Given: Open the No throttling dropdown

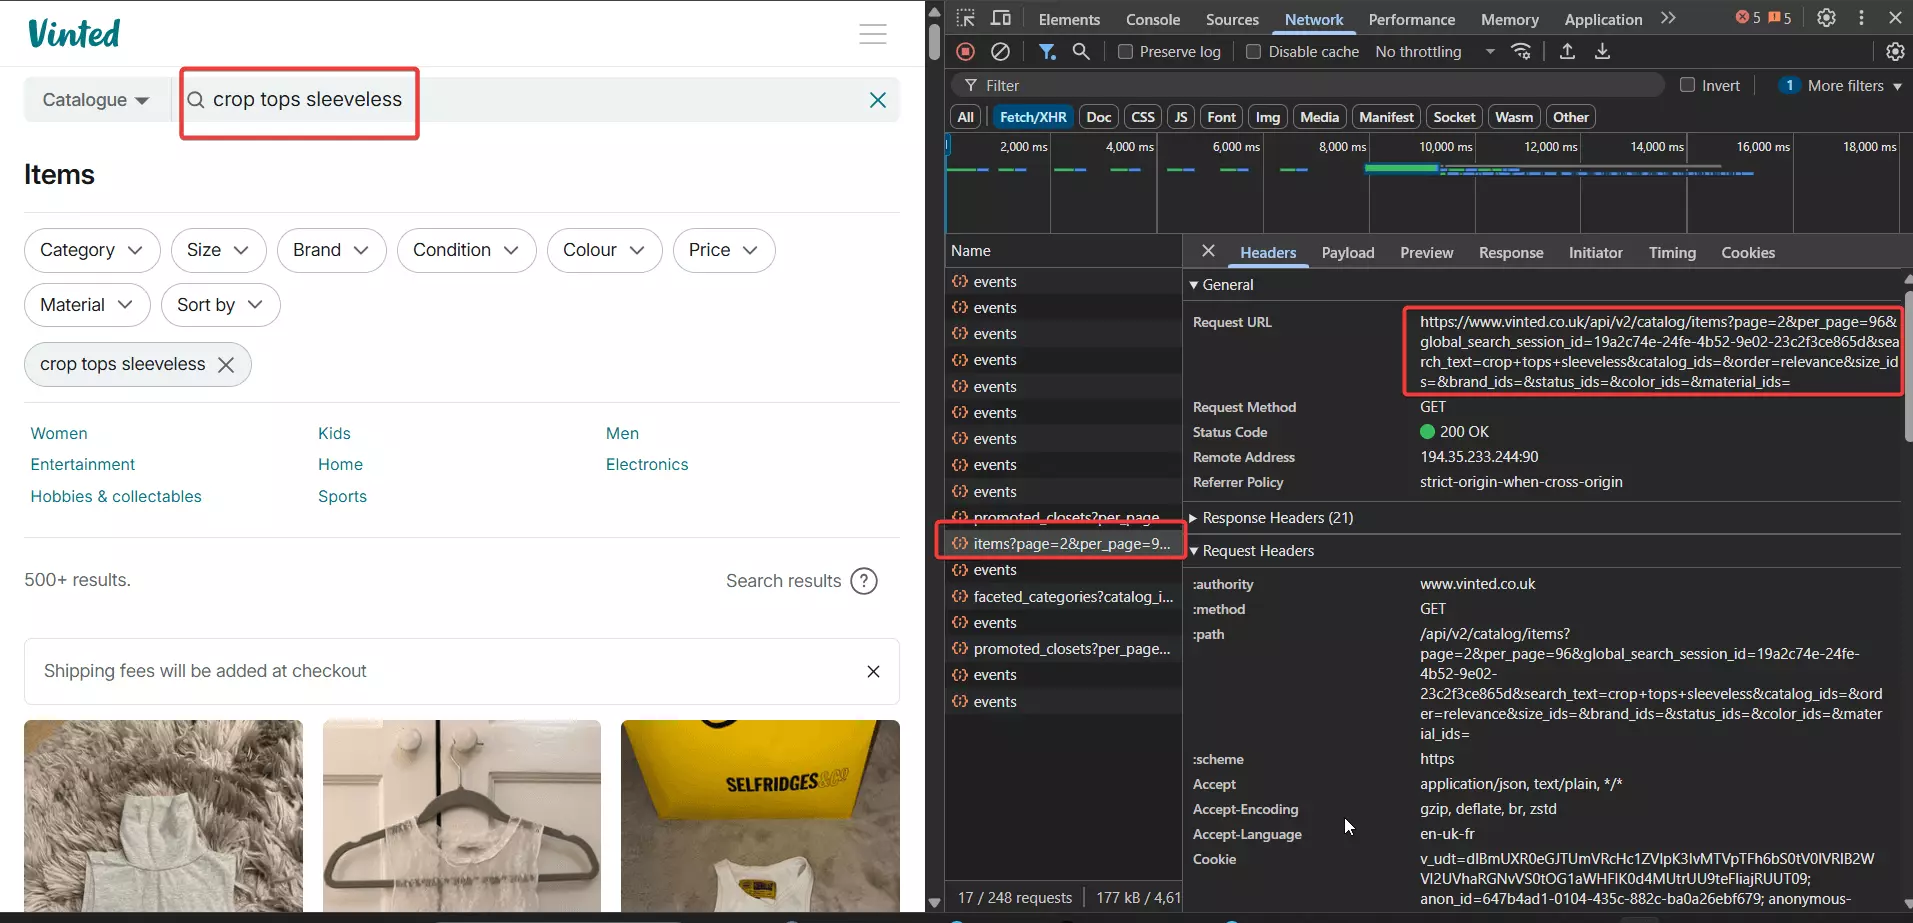Looking at the screenshot, I should (1435, 51).
